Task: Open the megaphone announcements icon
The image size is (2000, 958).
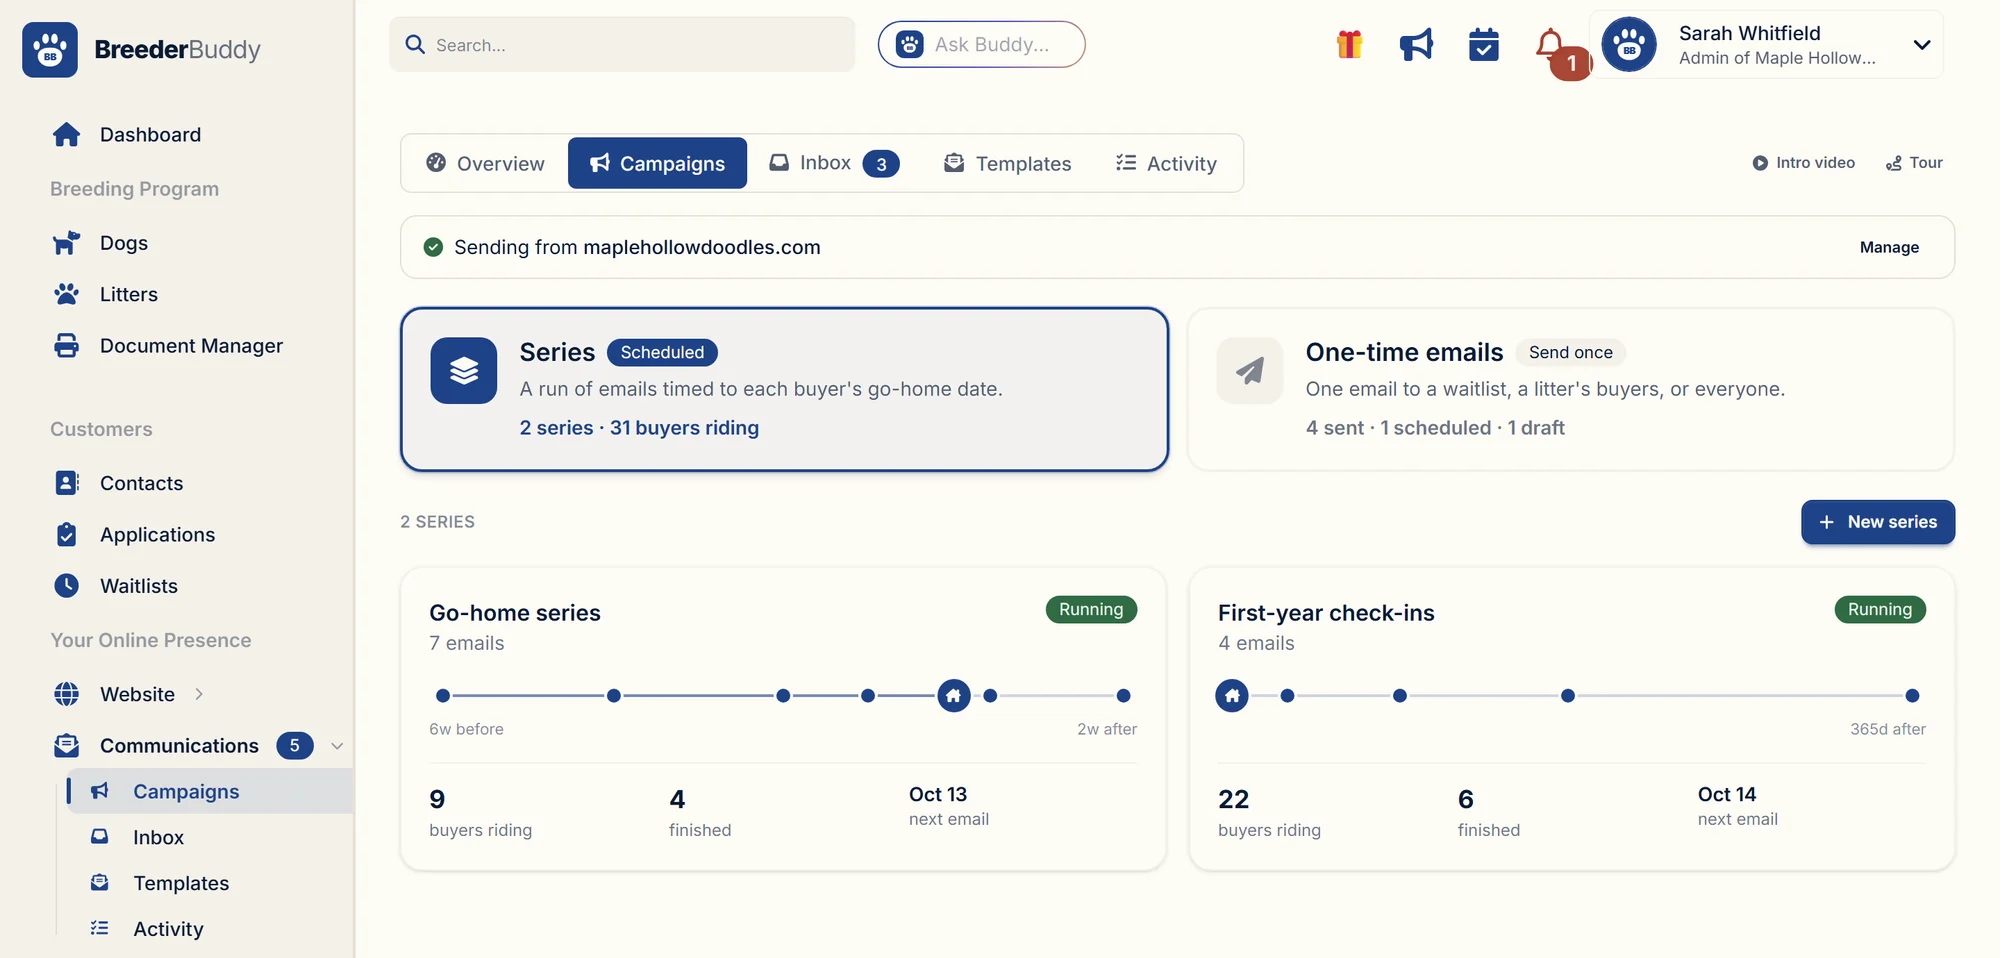Action: click(1416, 45)
